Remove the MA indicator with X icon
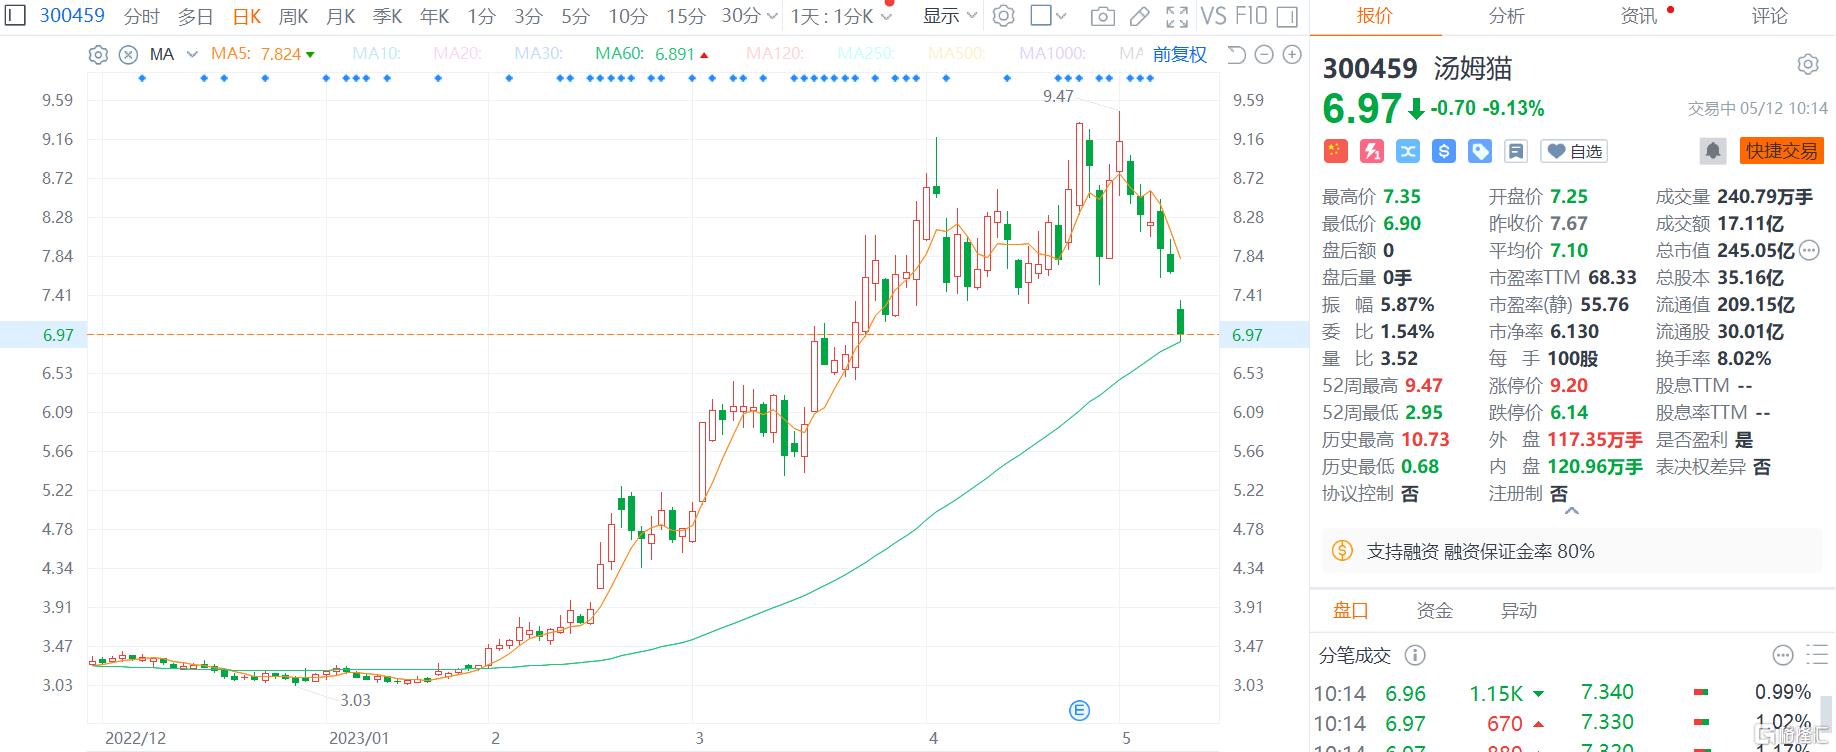Image resolution: width=1836 pixels, height=752 pixels. [x=128, y=55]
